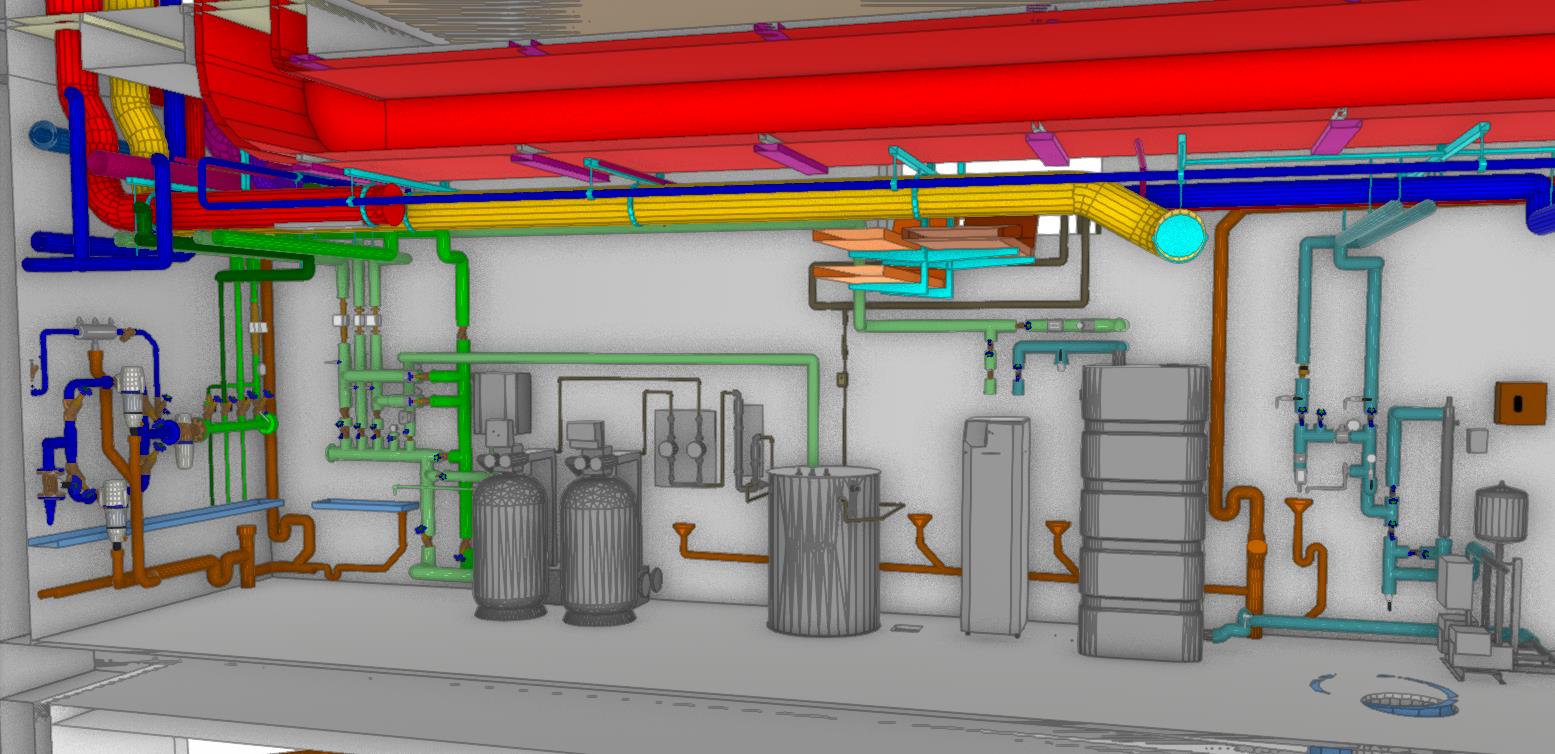
Task: Select the right dark gray filter vessel
Action: [600, 550]
